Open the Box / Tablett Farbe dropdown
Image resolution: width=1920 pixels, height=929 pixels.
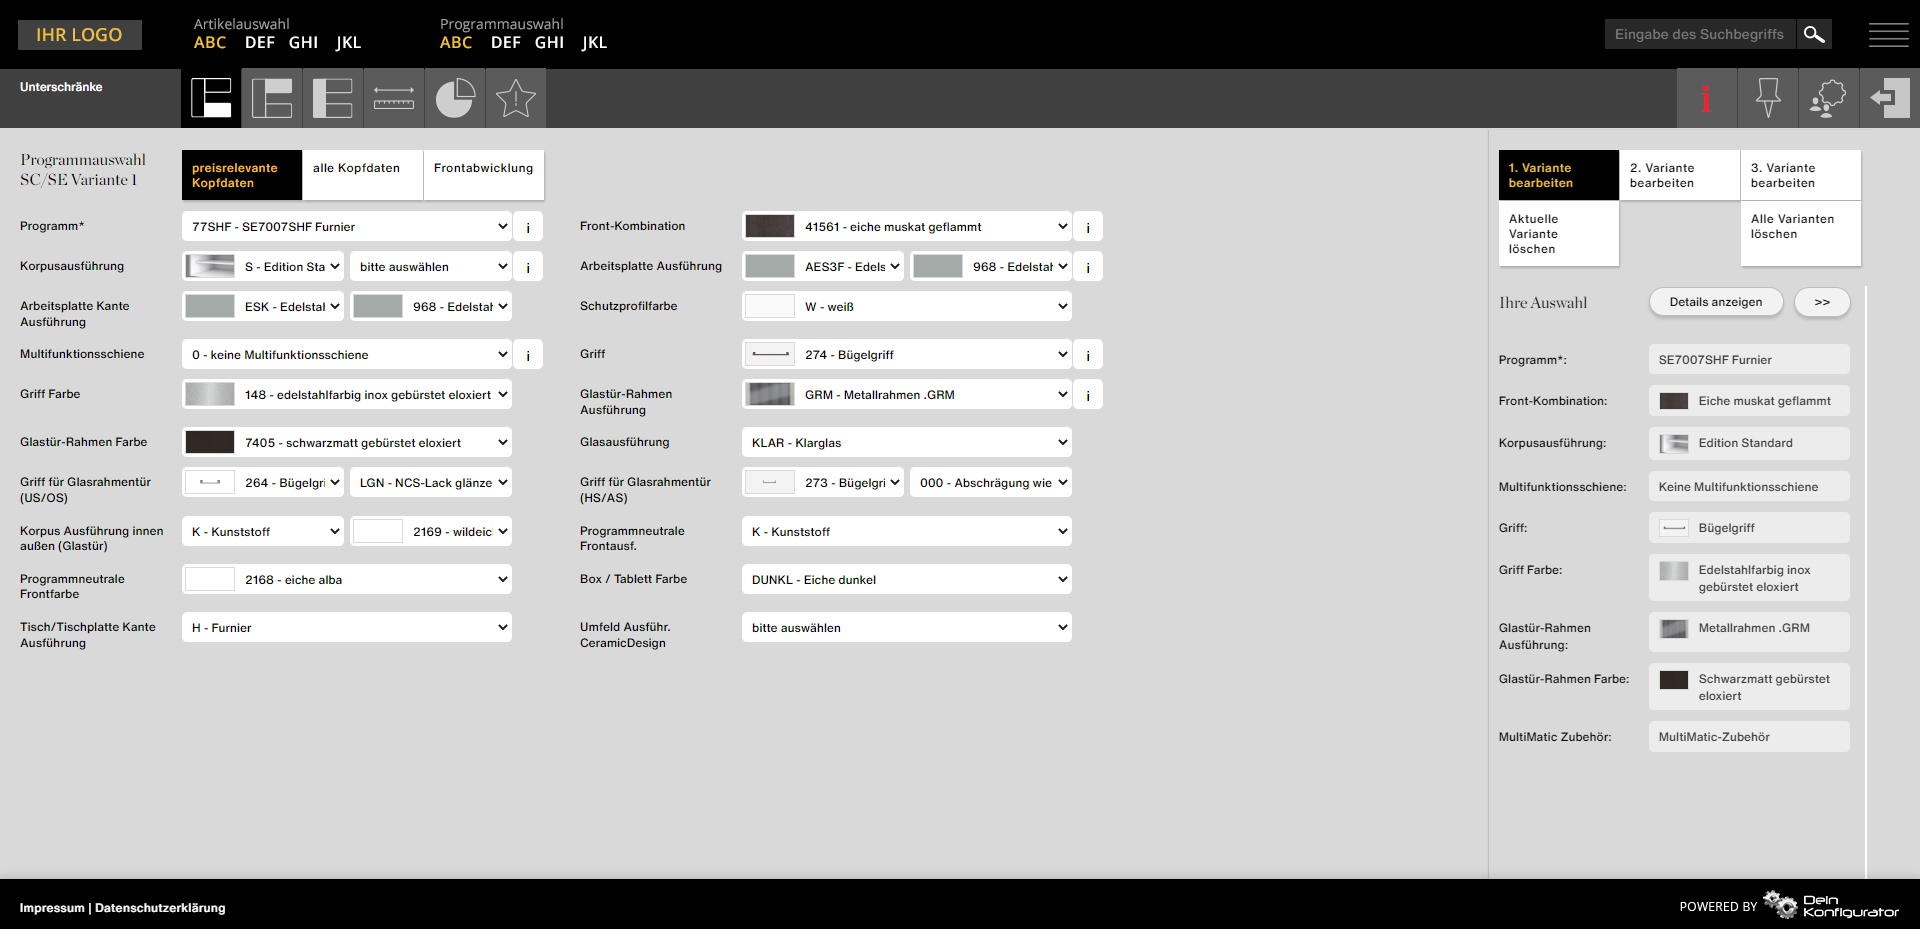pos(907,580)
